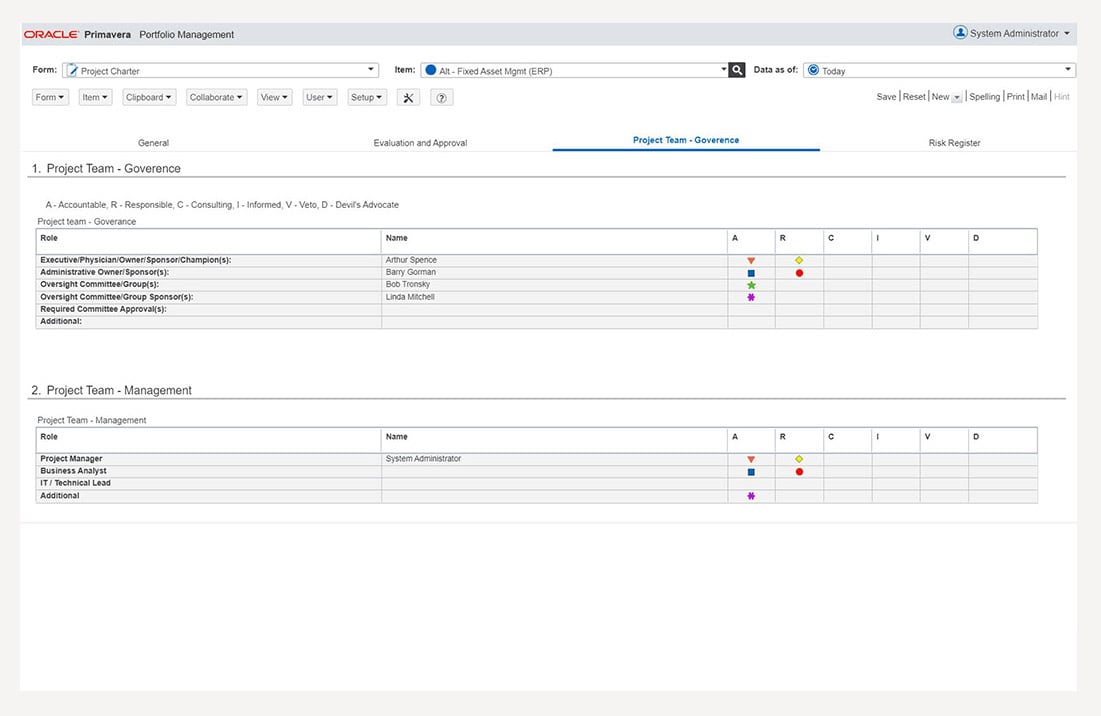Click the search magnifier icon beside Item field
The image size is (1101, 716).
coord(737,69)
